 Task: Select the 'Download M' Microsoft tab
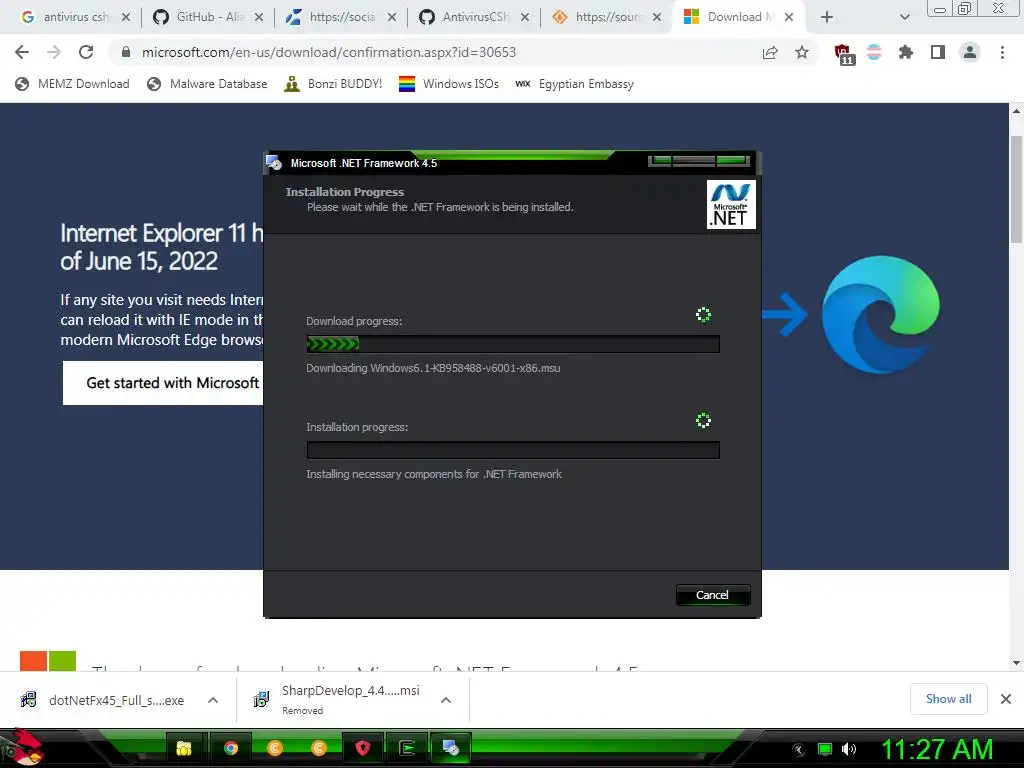(739, 17)
